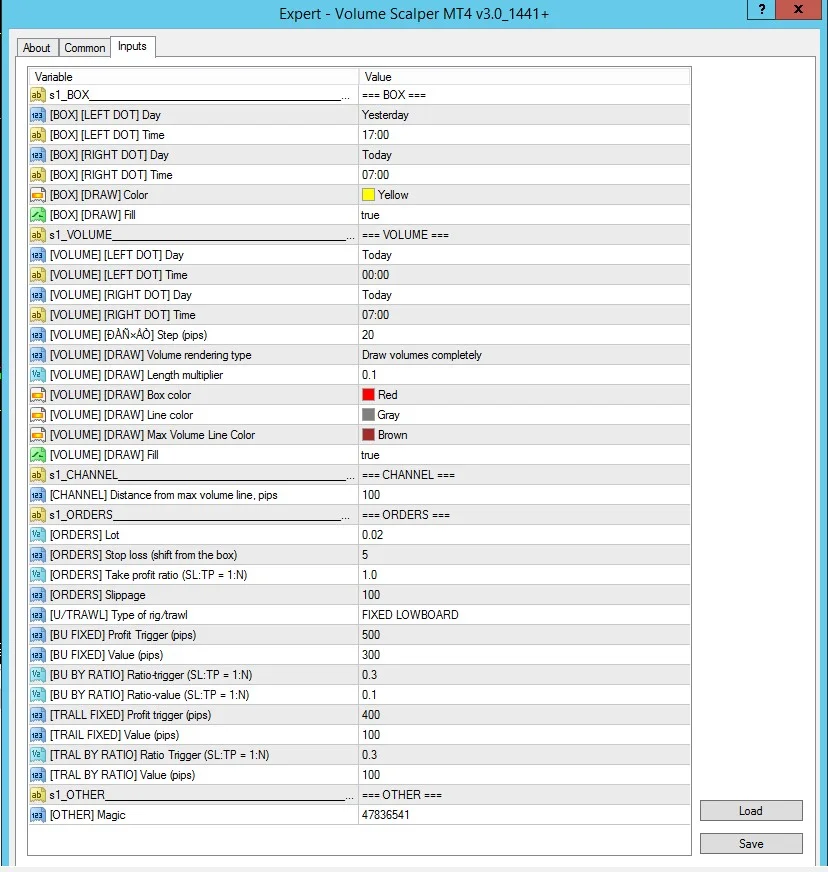
Task: Switch to the Common tab
Action: click(x=85, y=48)
